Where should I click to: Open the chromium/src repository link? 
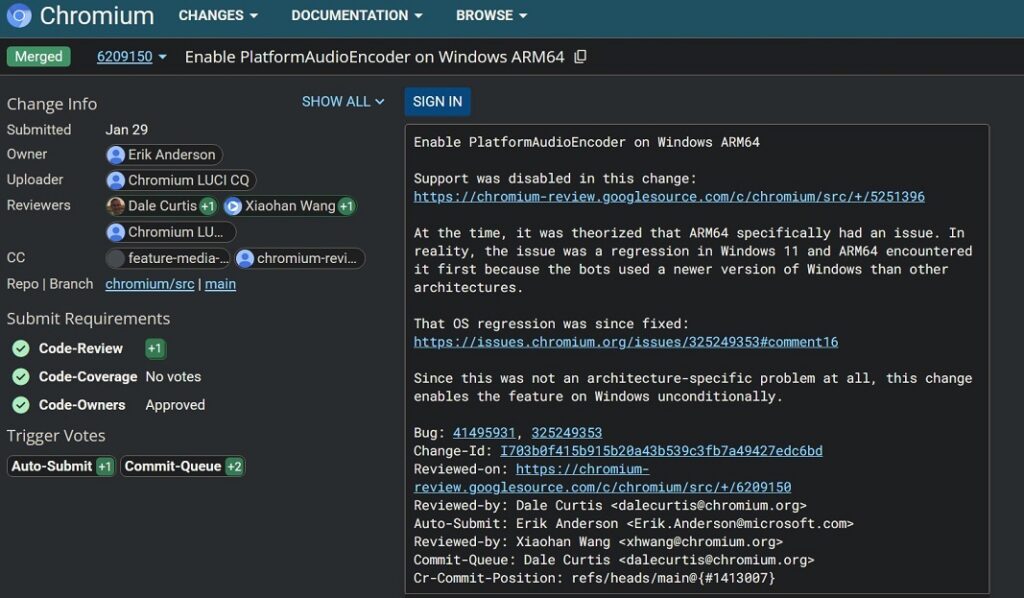pos(149,283)
